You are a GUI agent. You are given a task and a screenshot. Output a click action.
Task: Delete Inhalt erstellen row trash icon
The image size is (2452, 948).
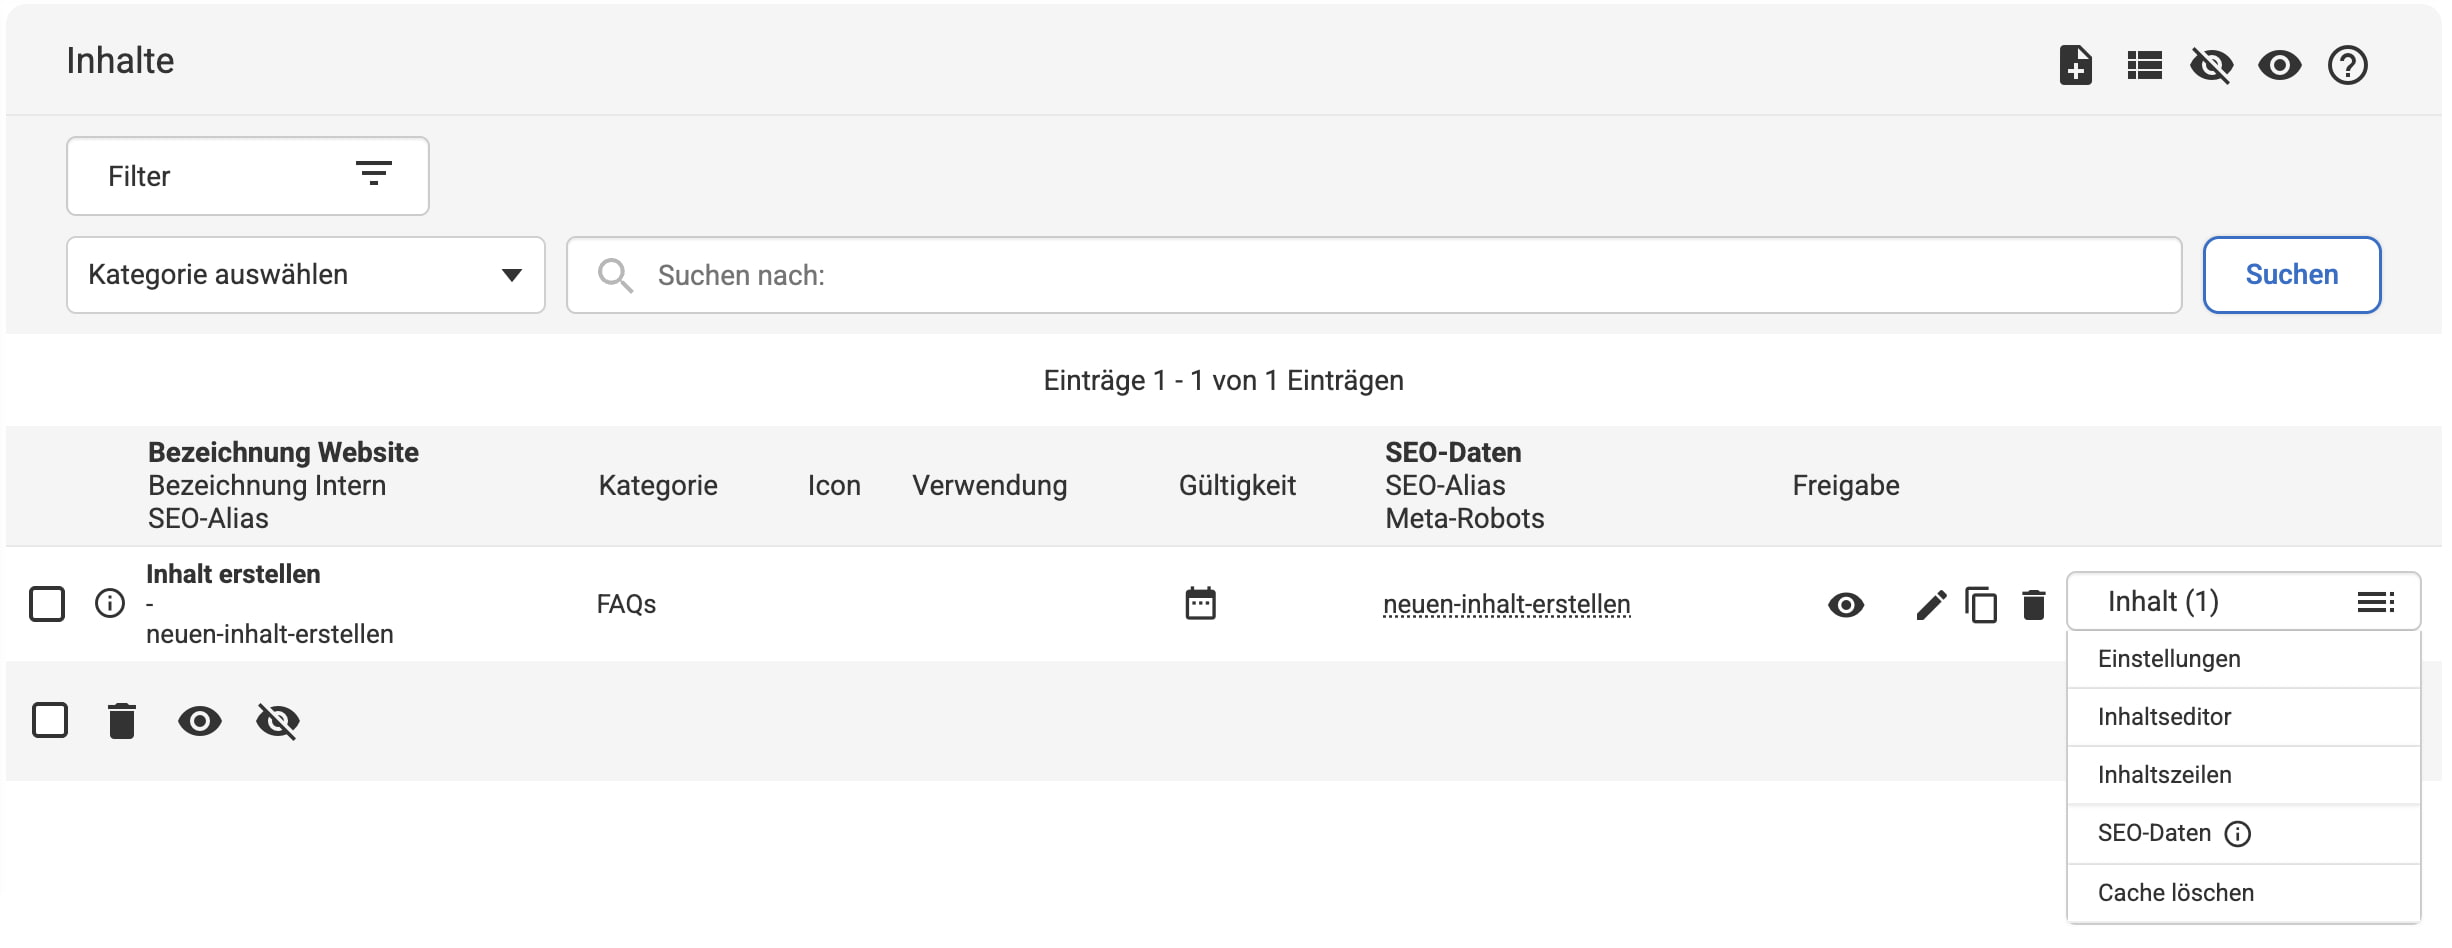coord(2033,605)
